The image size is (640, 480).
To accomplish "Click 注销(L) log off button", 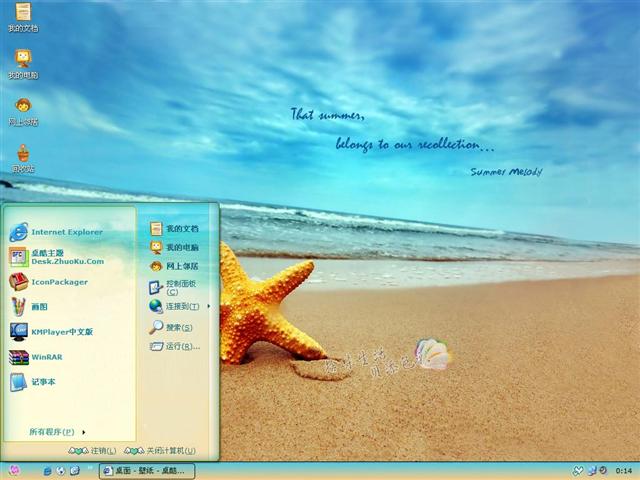I will [x=92, y=451].
